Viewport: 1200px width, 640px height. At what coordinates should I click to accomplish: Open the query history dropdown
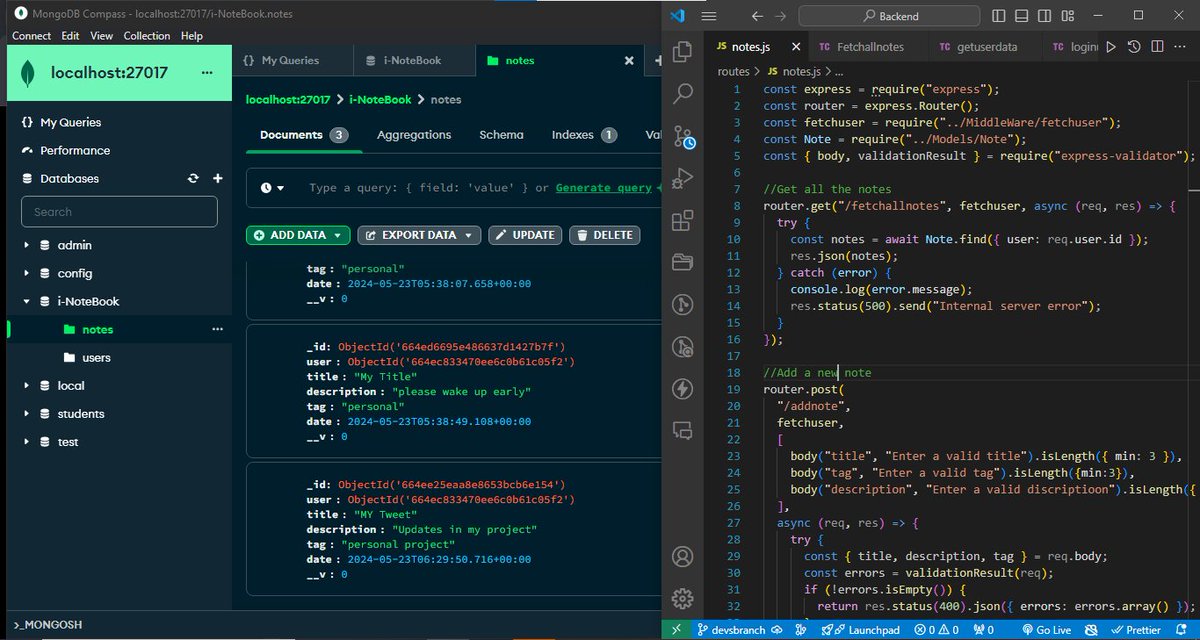click(273, 188)
